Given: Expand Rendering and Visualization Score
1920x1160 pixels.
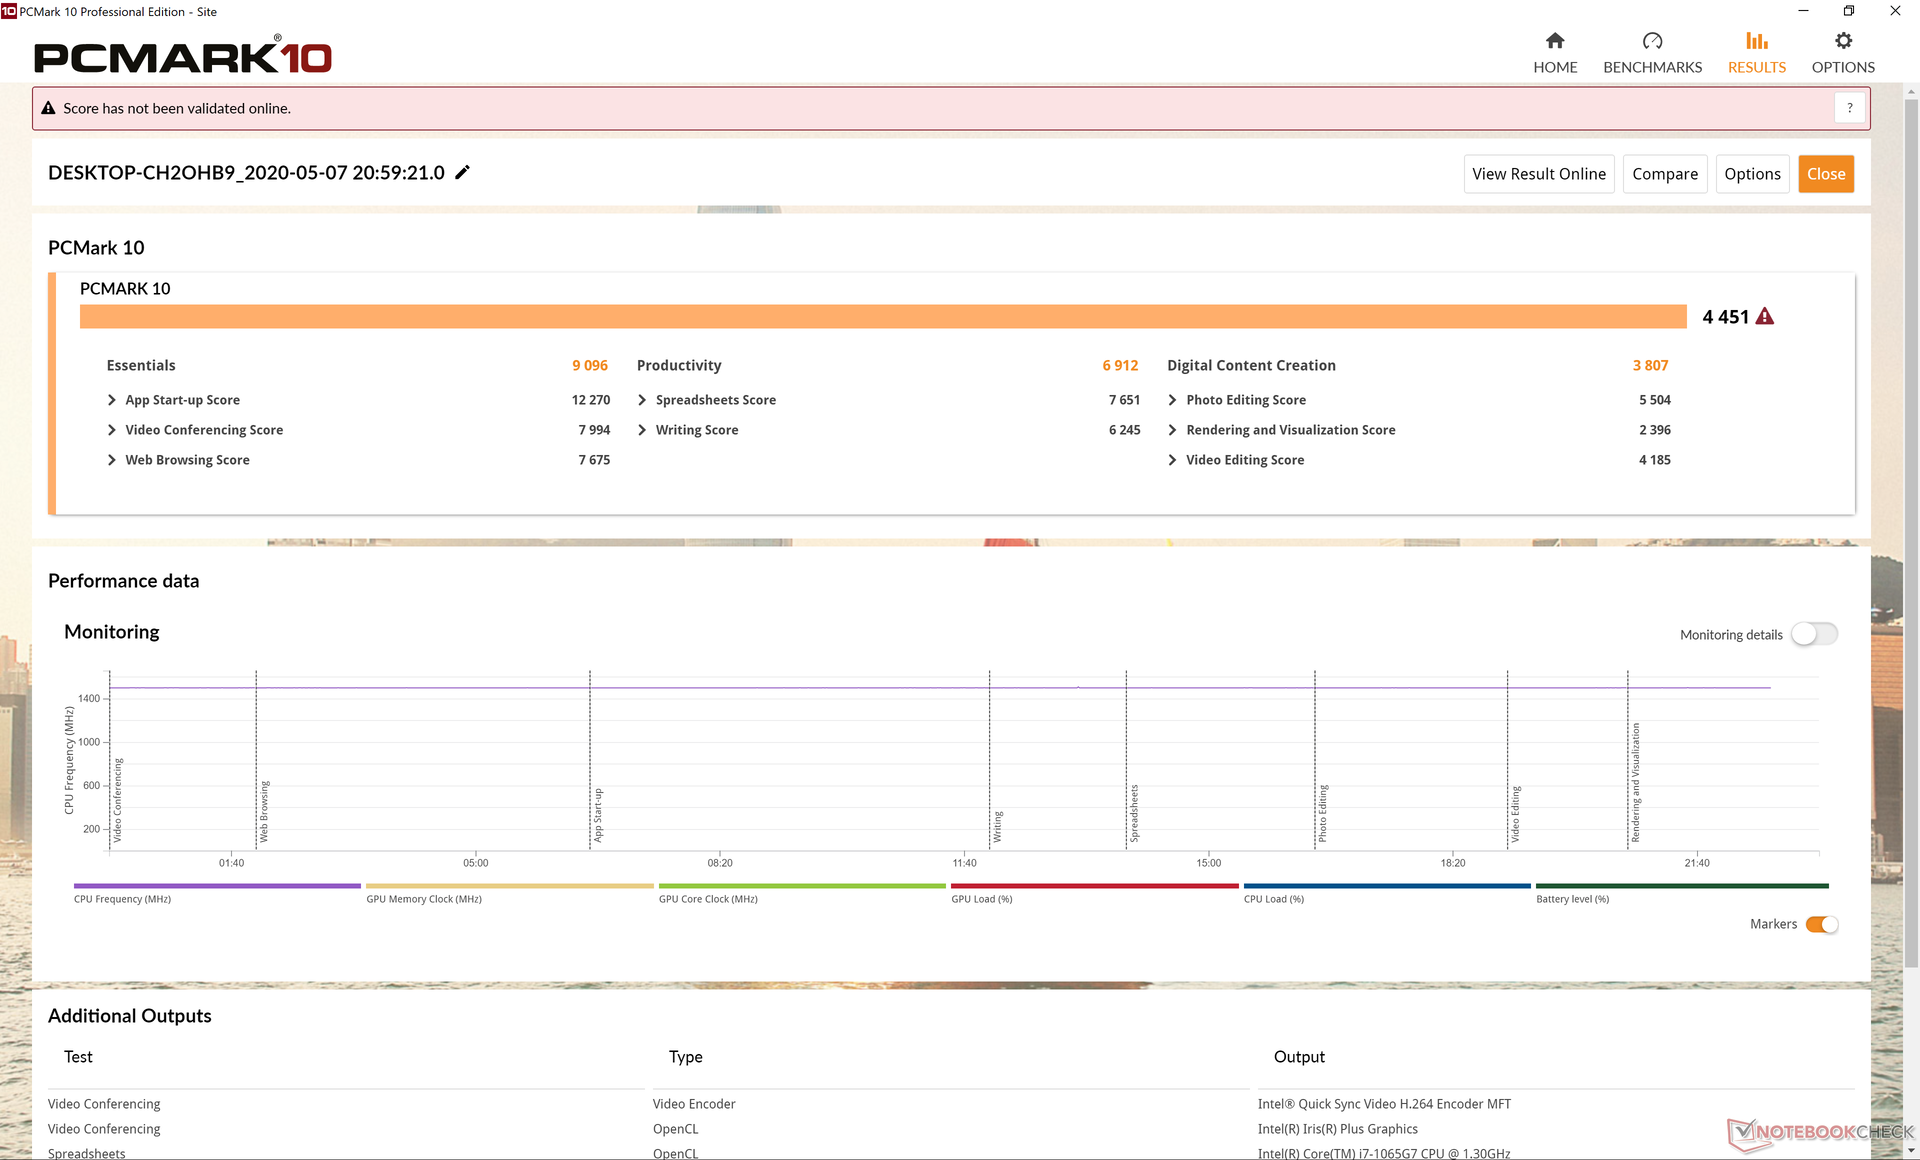Looking at the screenshot, I should tap(1172, 430).
